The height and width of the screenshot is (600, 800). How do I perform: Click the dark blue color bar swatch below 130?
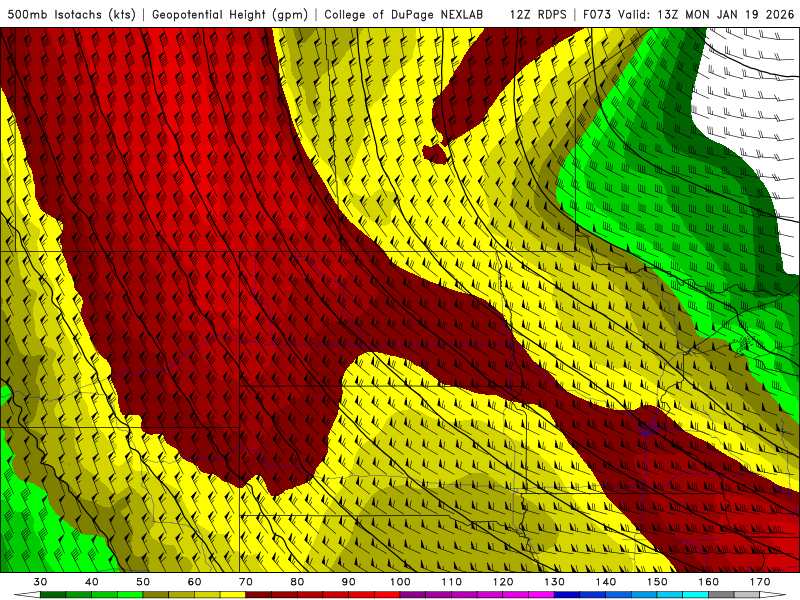coord(567,595)
